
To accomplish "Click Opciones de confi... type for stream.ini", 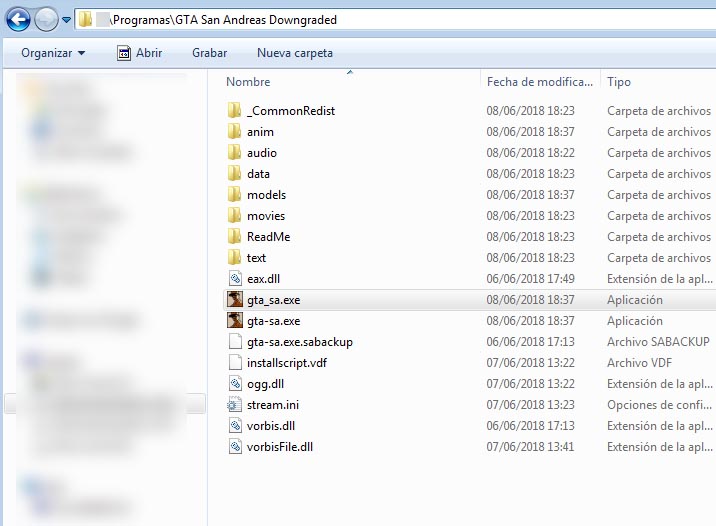I will coord(659,405).
